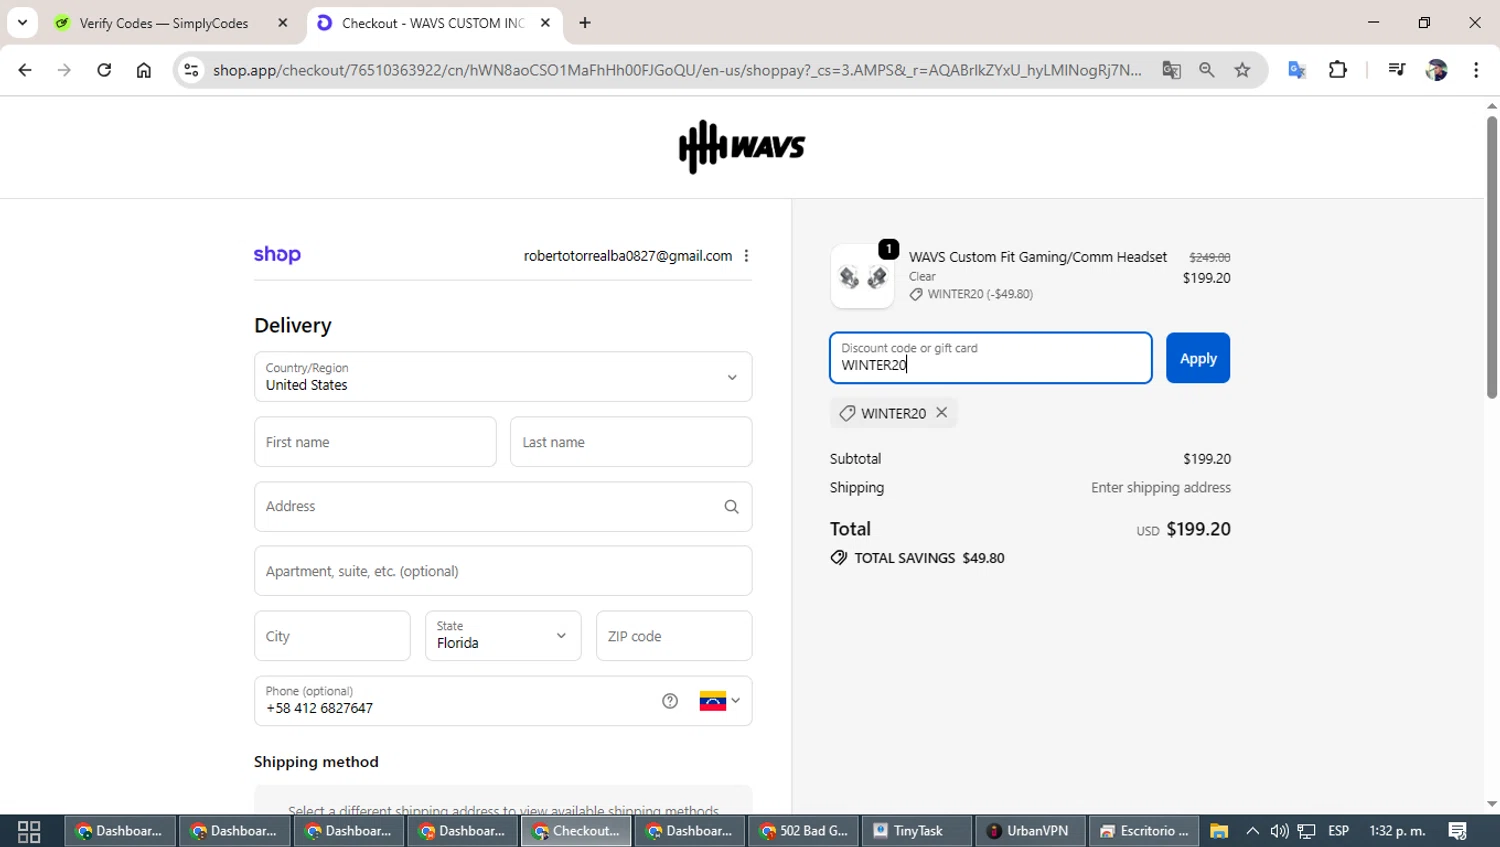
Task: Open the network icon in system tray
Action: tap(1306, 831)
